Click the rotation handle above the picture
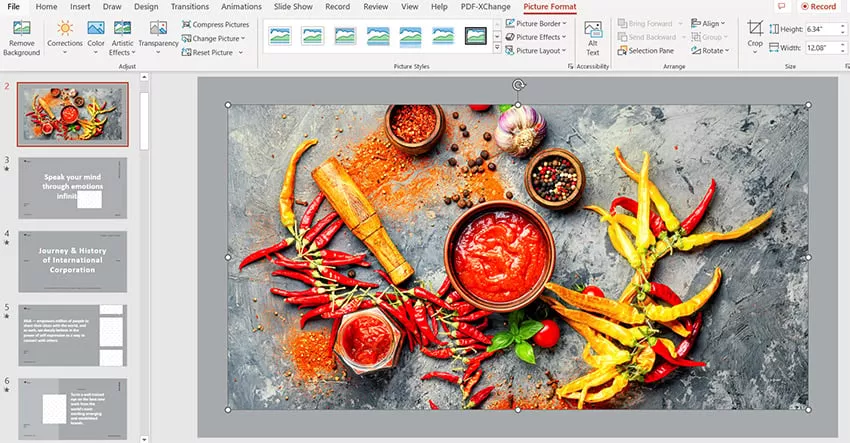This screenshot has height=443, width=850. click(518, 85)
